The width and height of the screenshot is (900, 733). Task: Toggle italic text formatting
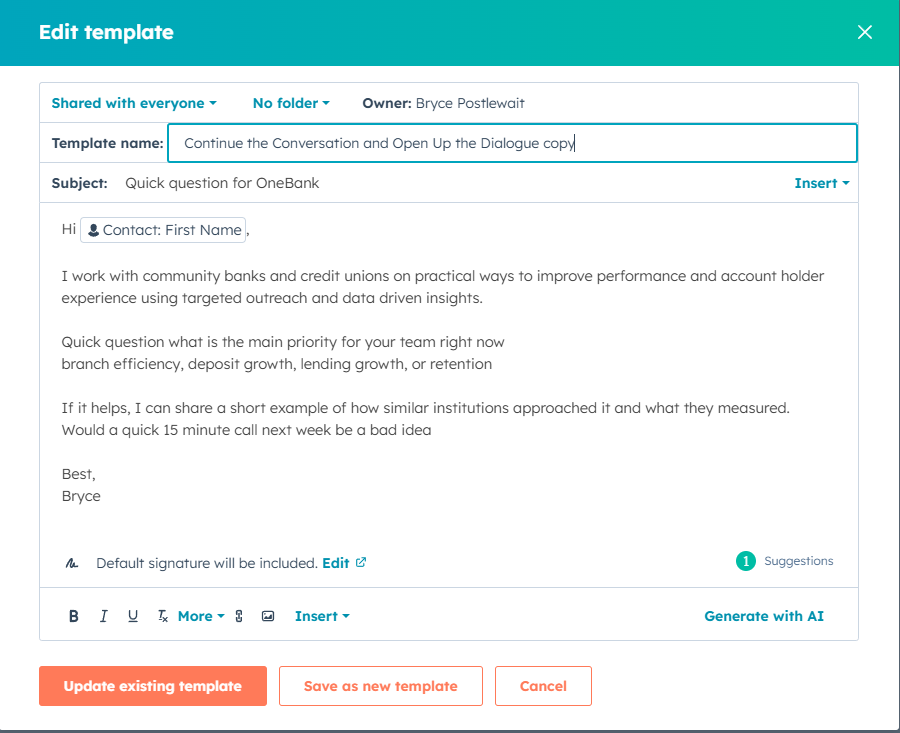click(x=103, y=616)
